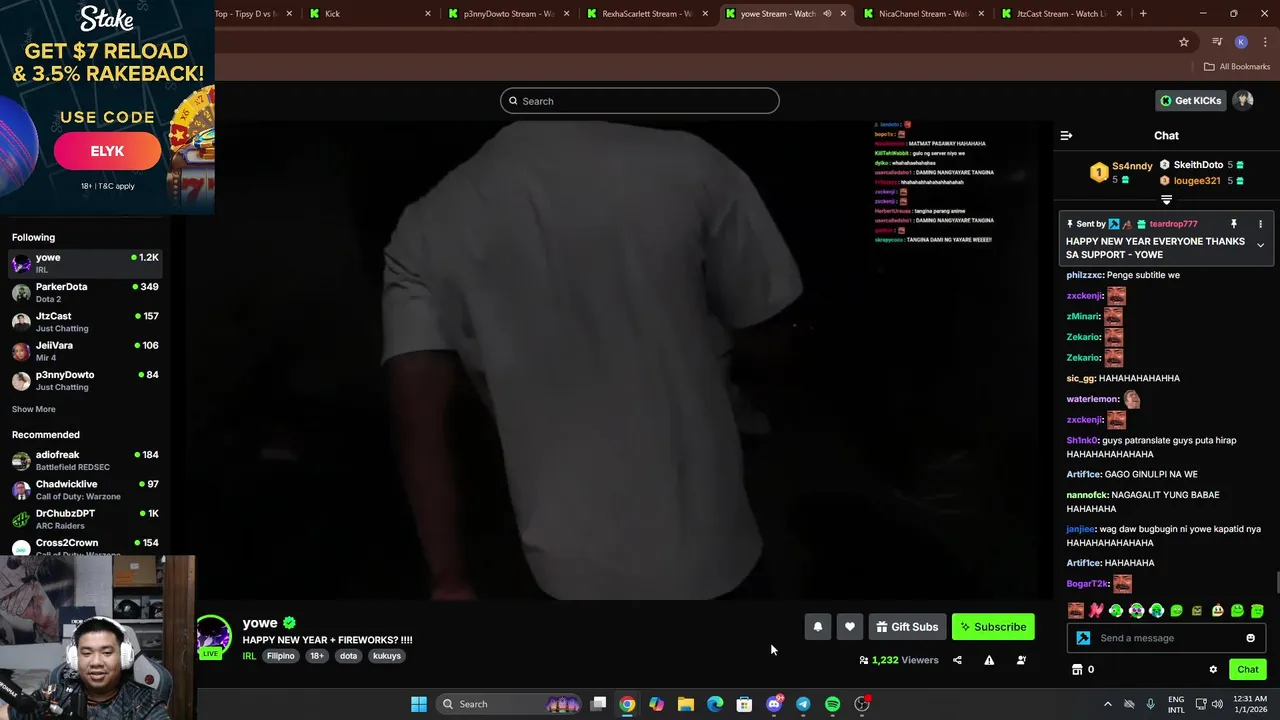Screen dimensions: 1280x720
Task: Select JeilVara in Following list
Action: [85, 351]
